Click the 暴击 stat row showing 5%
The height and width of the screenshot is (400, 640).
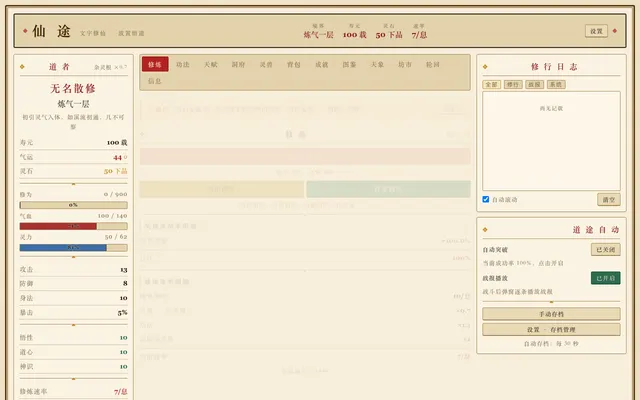(x=73, y=312)
